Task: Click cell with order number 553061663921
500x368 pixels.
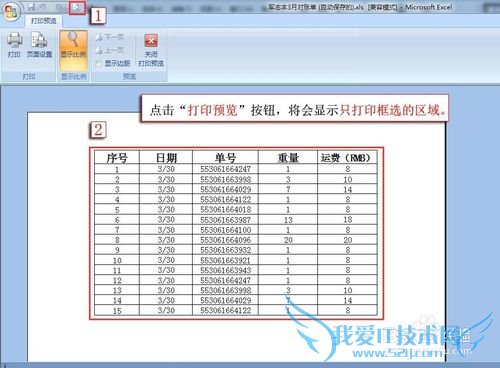Action: (x=225, y=260)
